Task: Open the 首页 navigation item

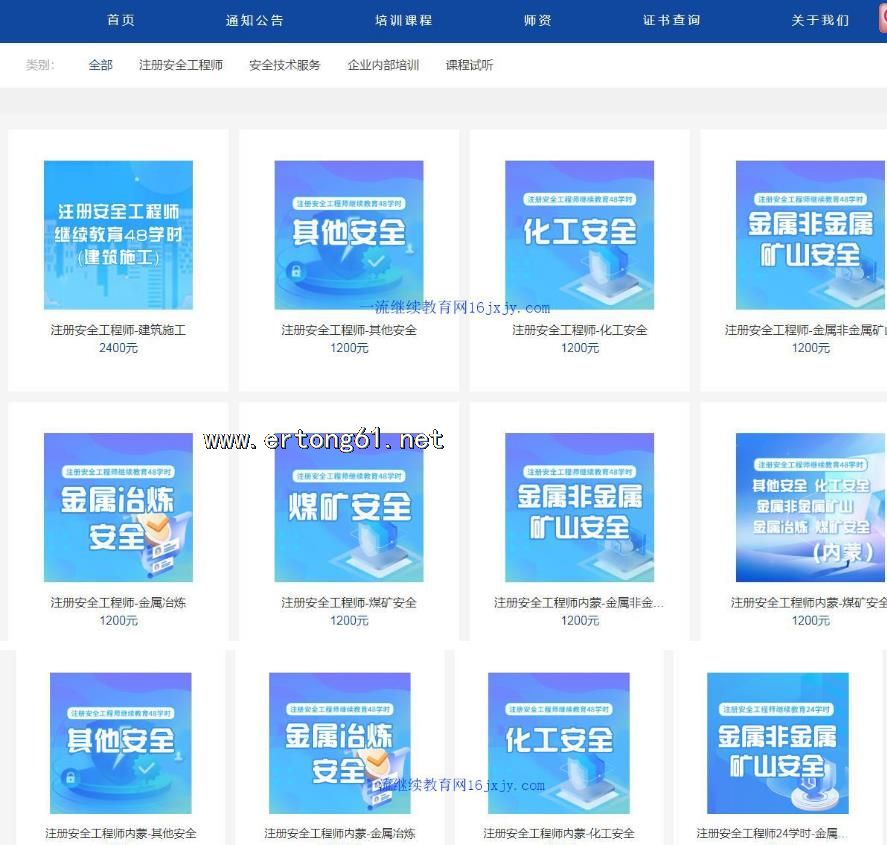Action: [x=121, y=20]
